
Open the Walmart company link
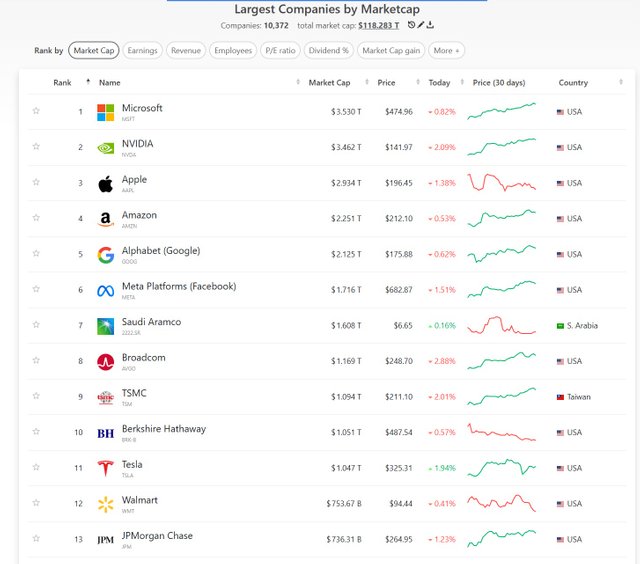(140, 500)
